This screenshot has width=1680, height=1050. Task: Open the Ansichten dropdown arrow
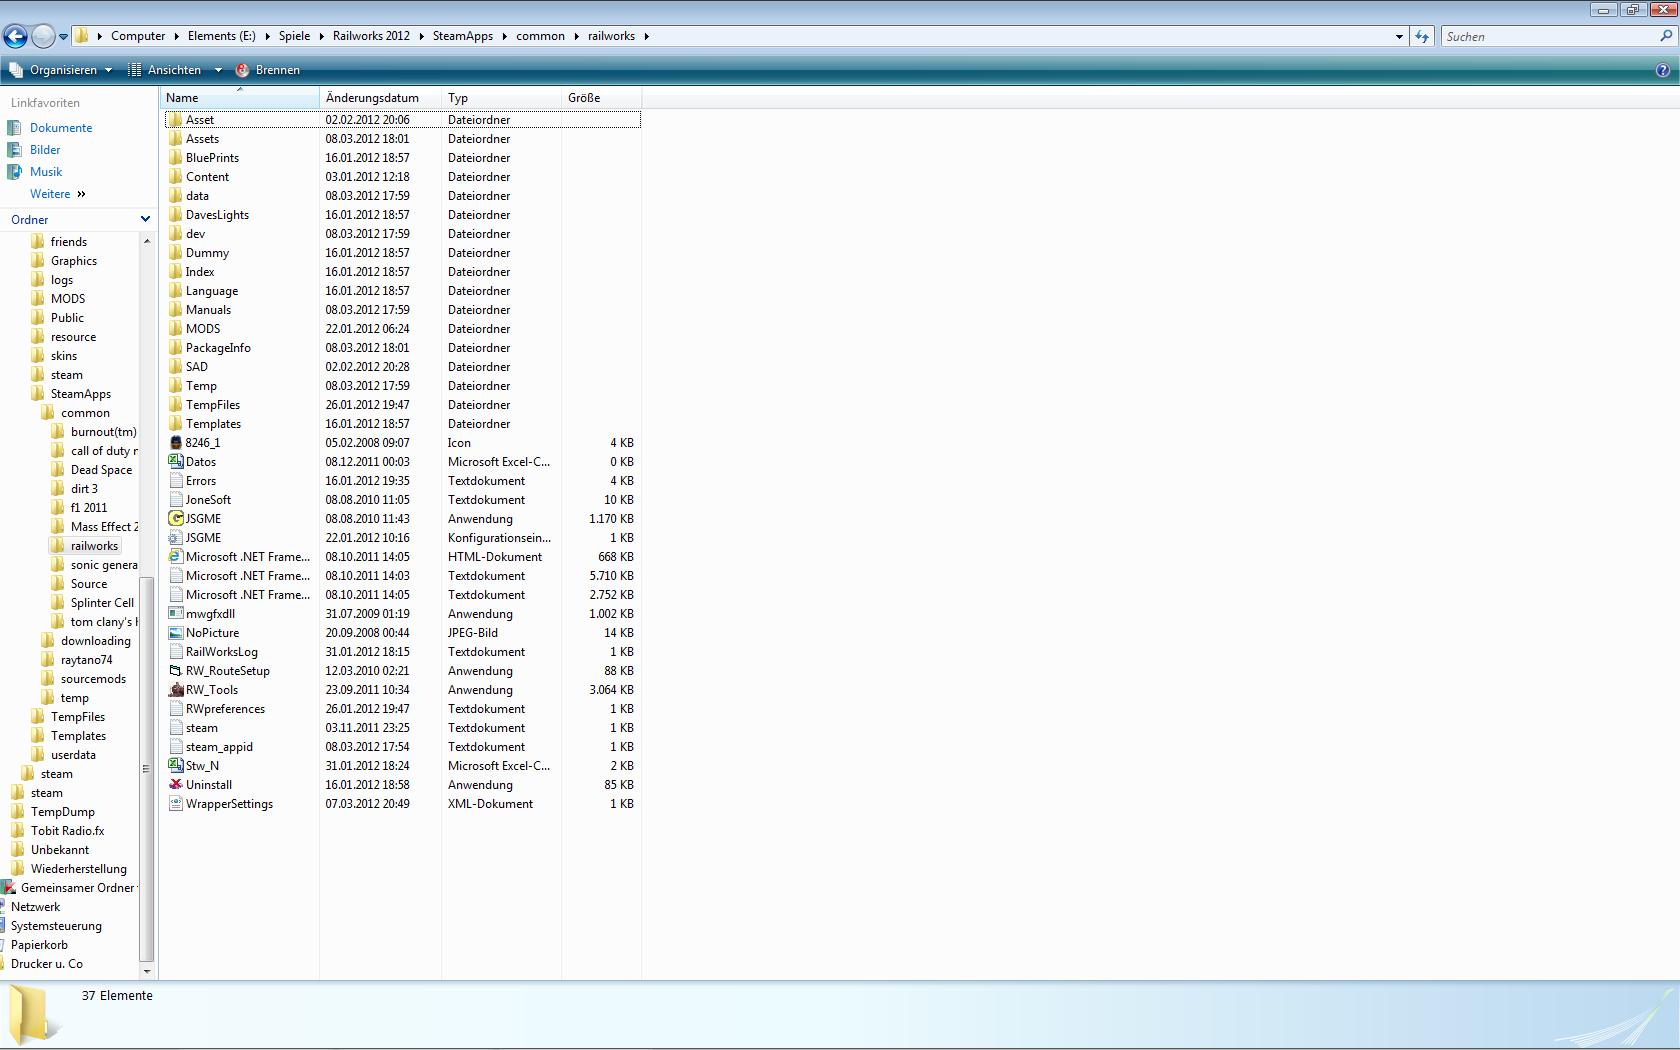click(x=217, y=70)
